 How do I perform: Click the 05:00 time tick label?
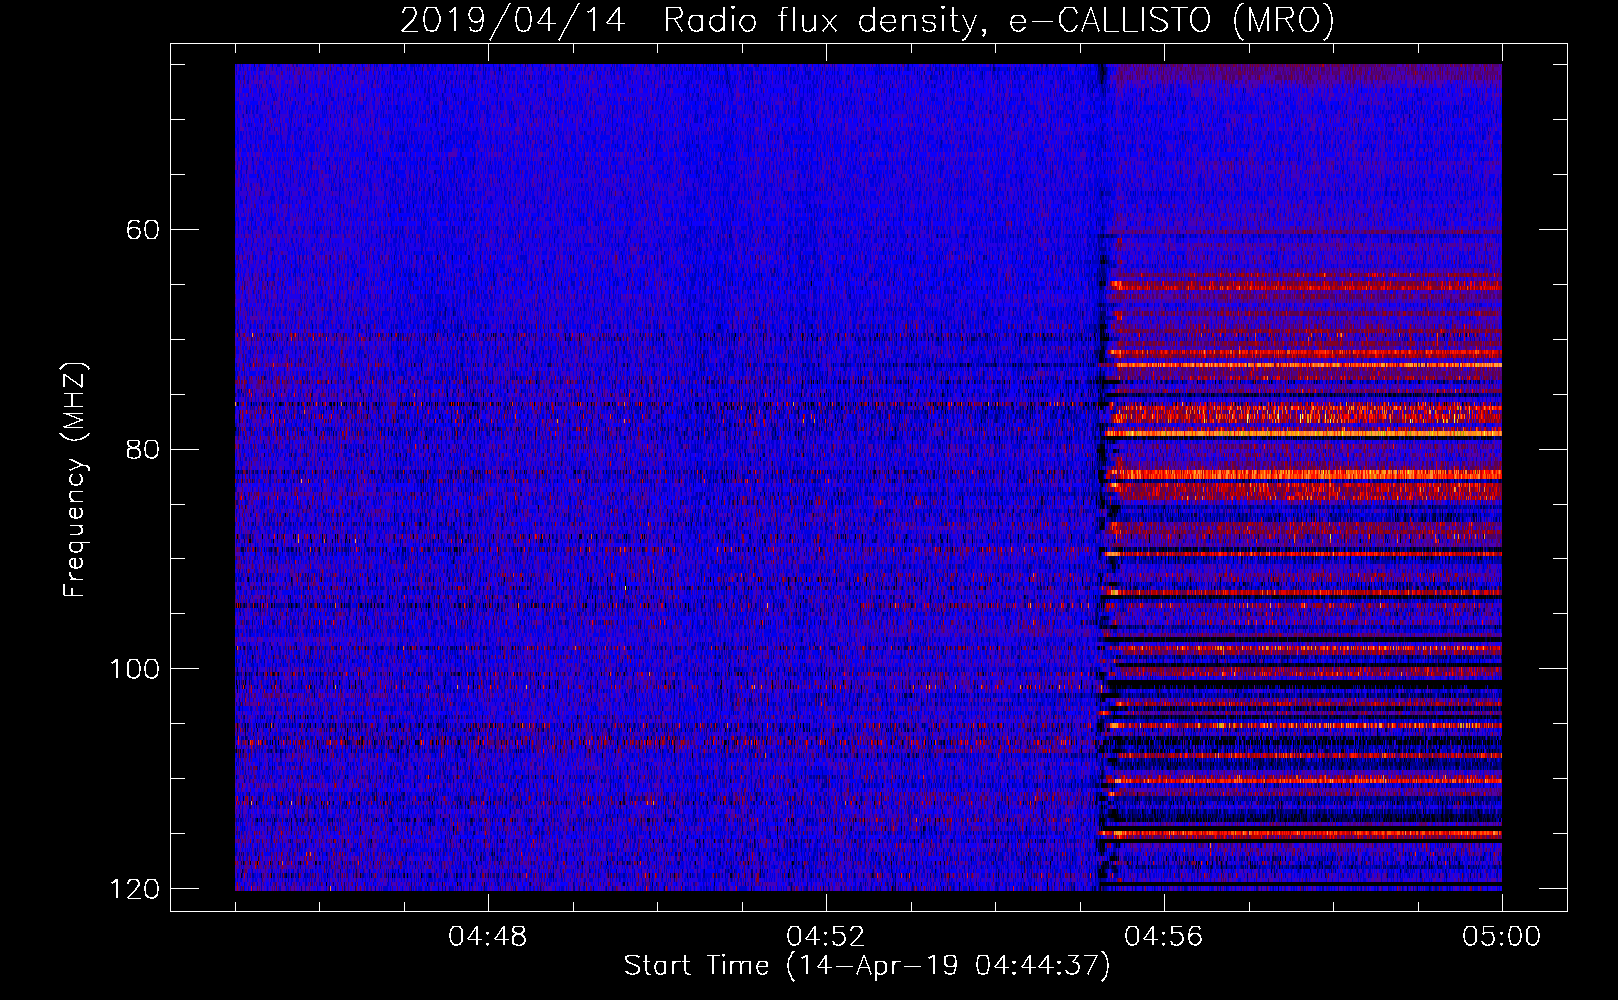pyautogui.click(x=1501, y=937)
